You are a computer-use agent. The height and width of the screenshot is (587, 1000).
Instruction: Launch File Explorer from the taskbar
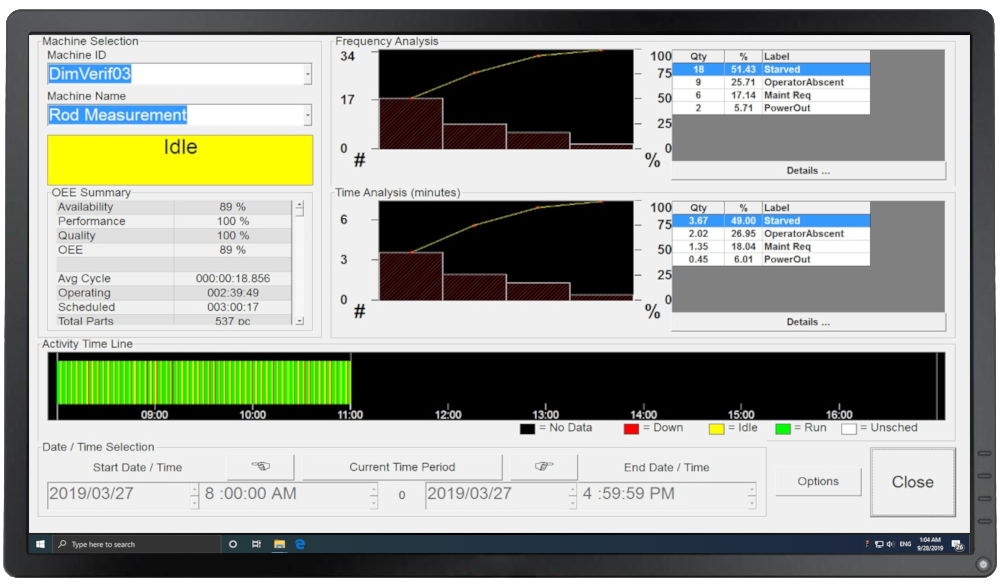[279, 544]
